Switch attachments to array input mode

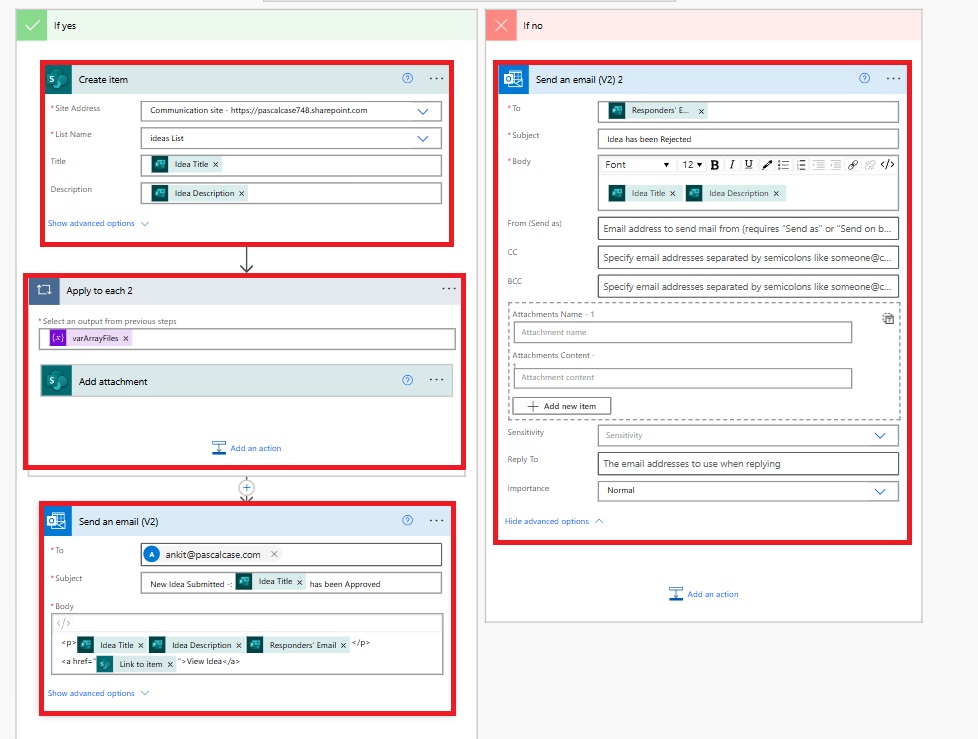coord(887,318)
